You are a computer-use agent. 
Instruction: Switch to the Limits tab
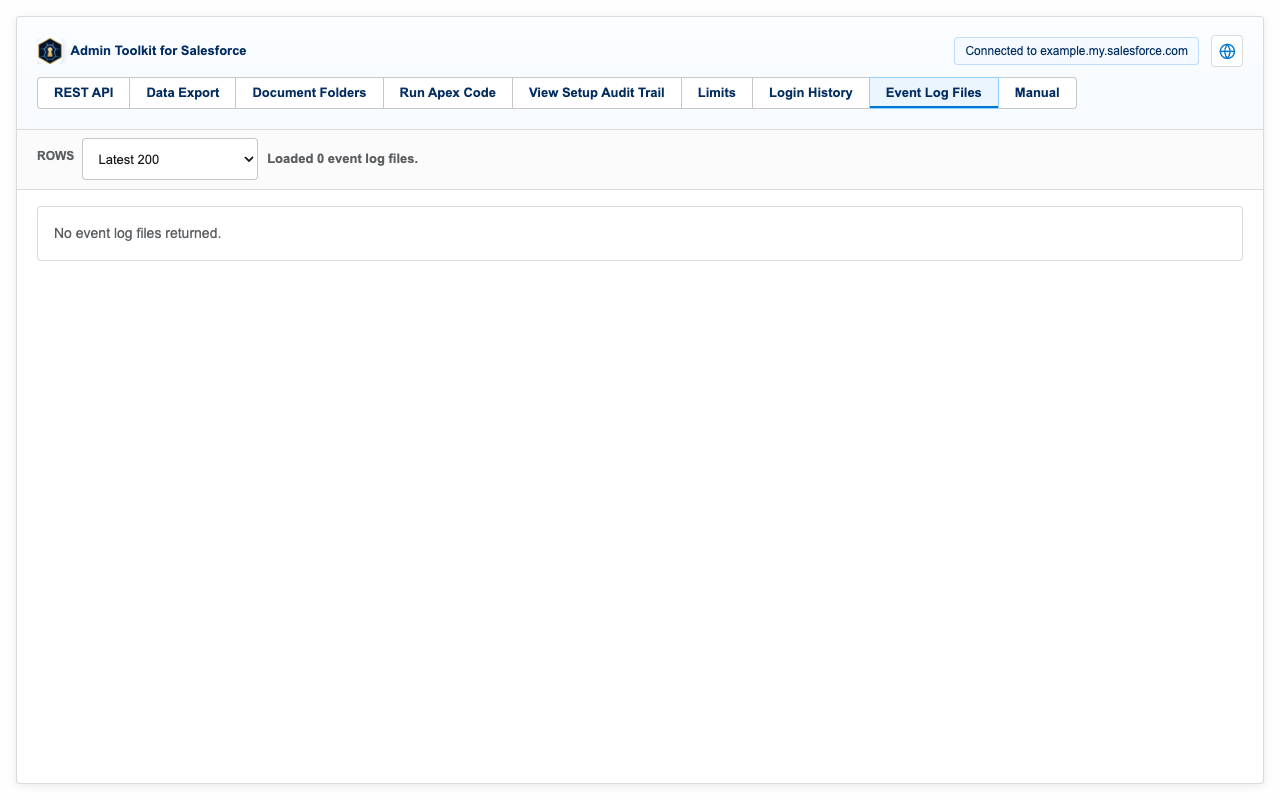717,93
